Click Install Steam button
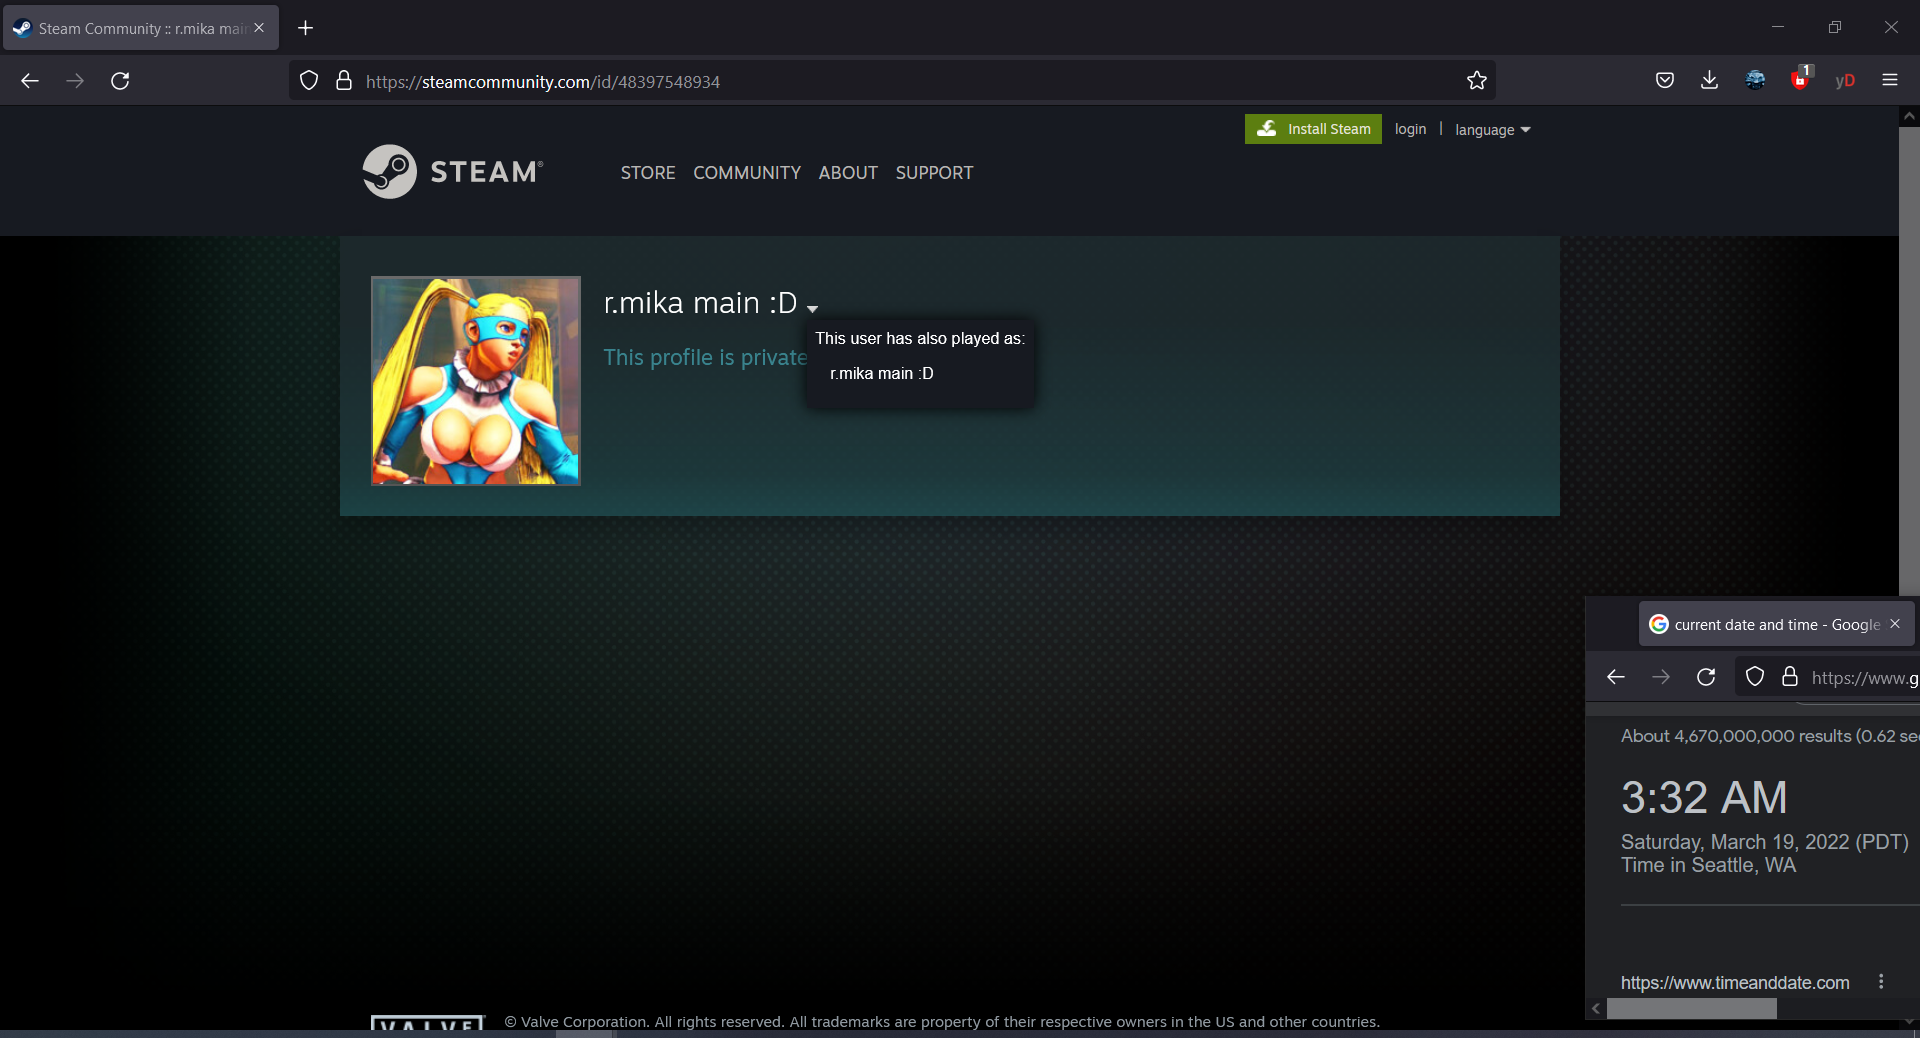Screen dimensions: 1920x1038 1313,129
